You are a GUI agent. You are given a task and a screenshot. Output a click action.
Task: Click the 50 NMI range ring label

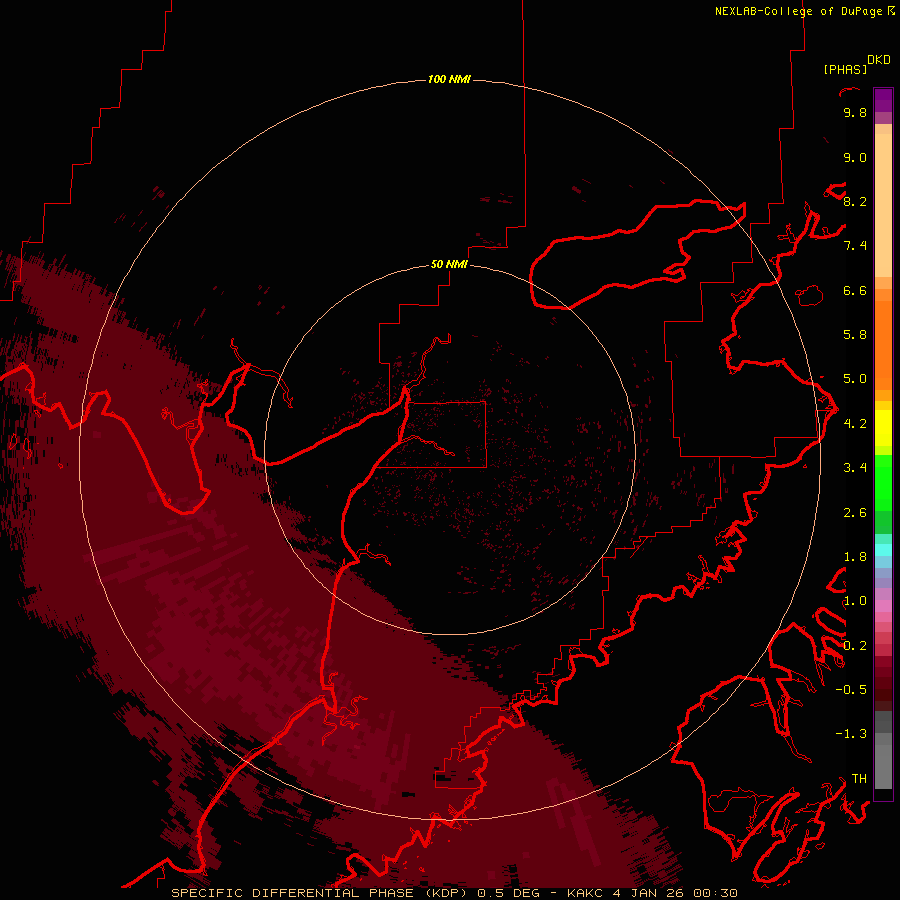449,264
